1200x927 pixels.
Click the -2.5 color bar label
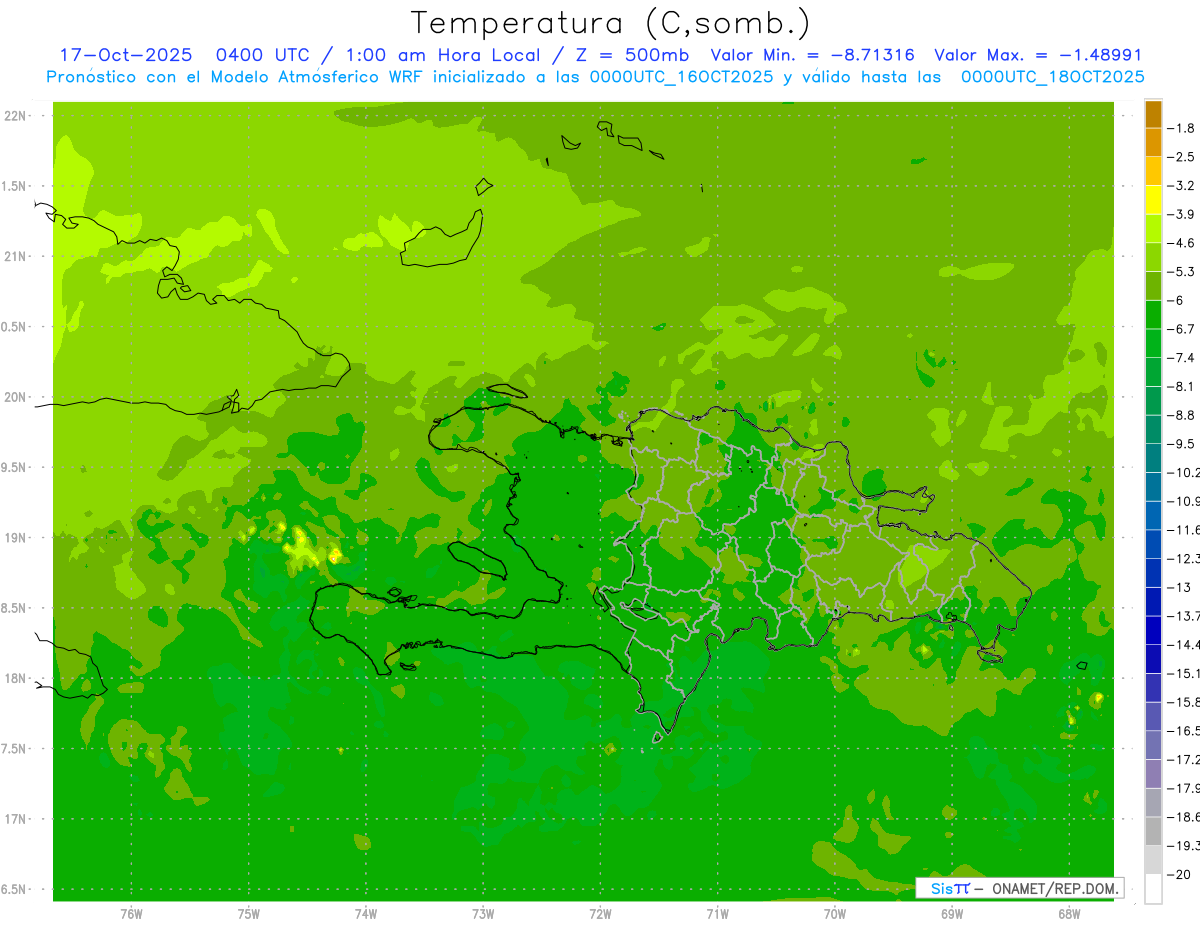(1181, 157)
